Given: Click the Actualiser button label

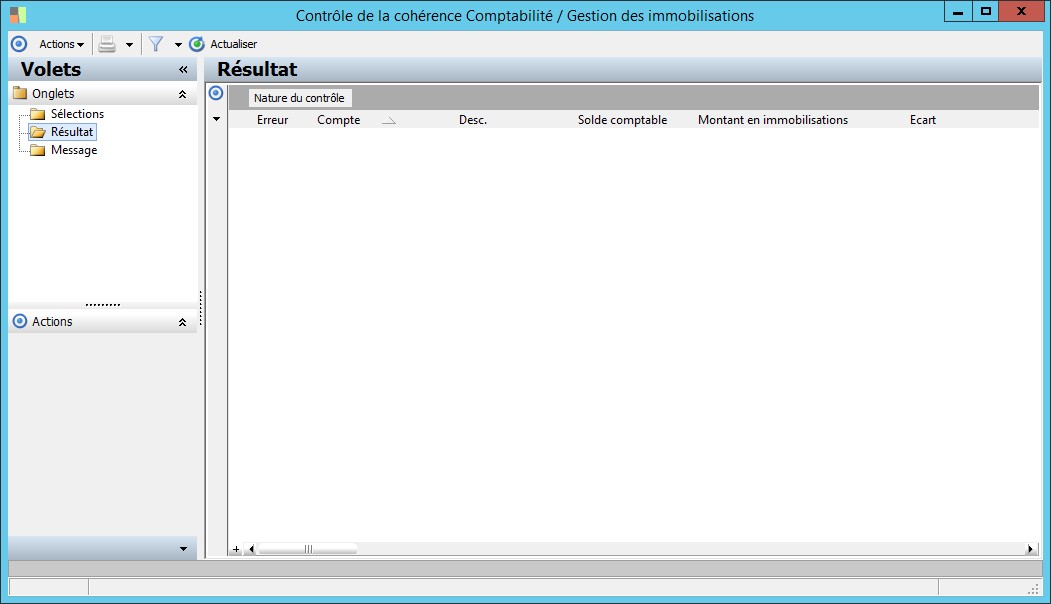Looking at the screenshot, I should coord(233,44).
